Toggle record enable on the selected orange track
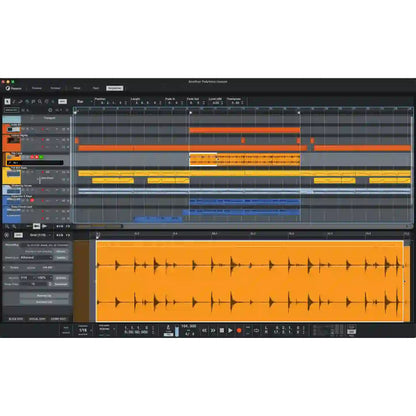 (x=37, y=157)
